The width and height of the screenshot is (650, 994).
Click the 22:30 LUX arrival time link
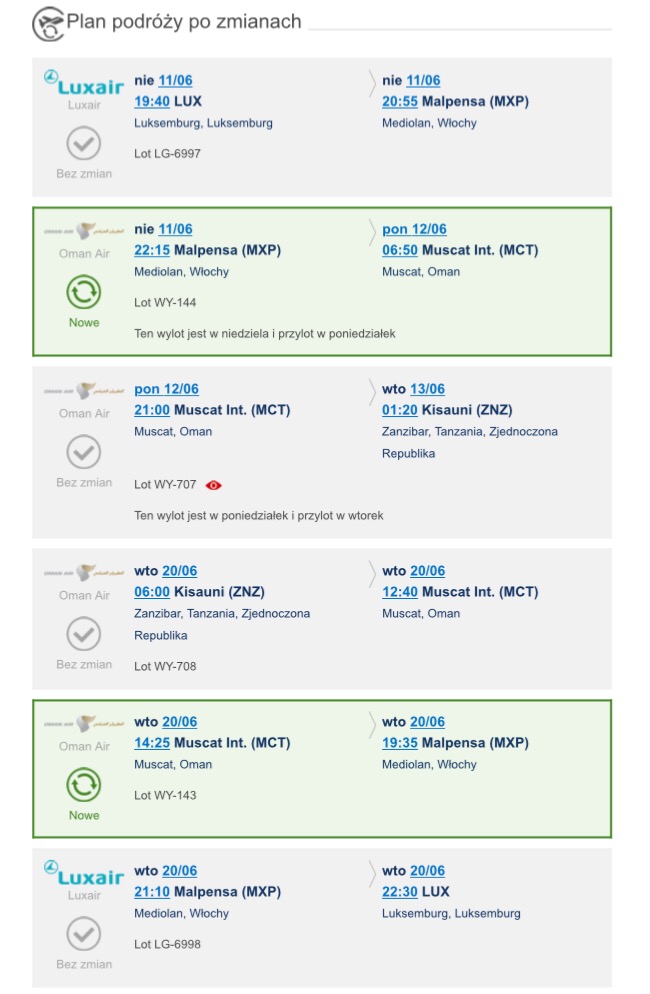(400, 892)
